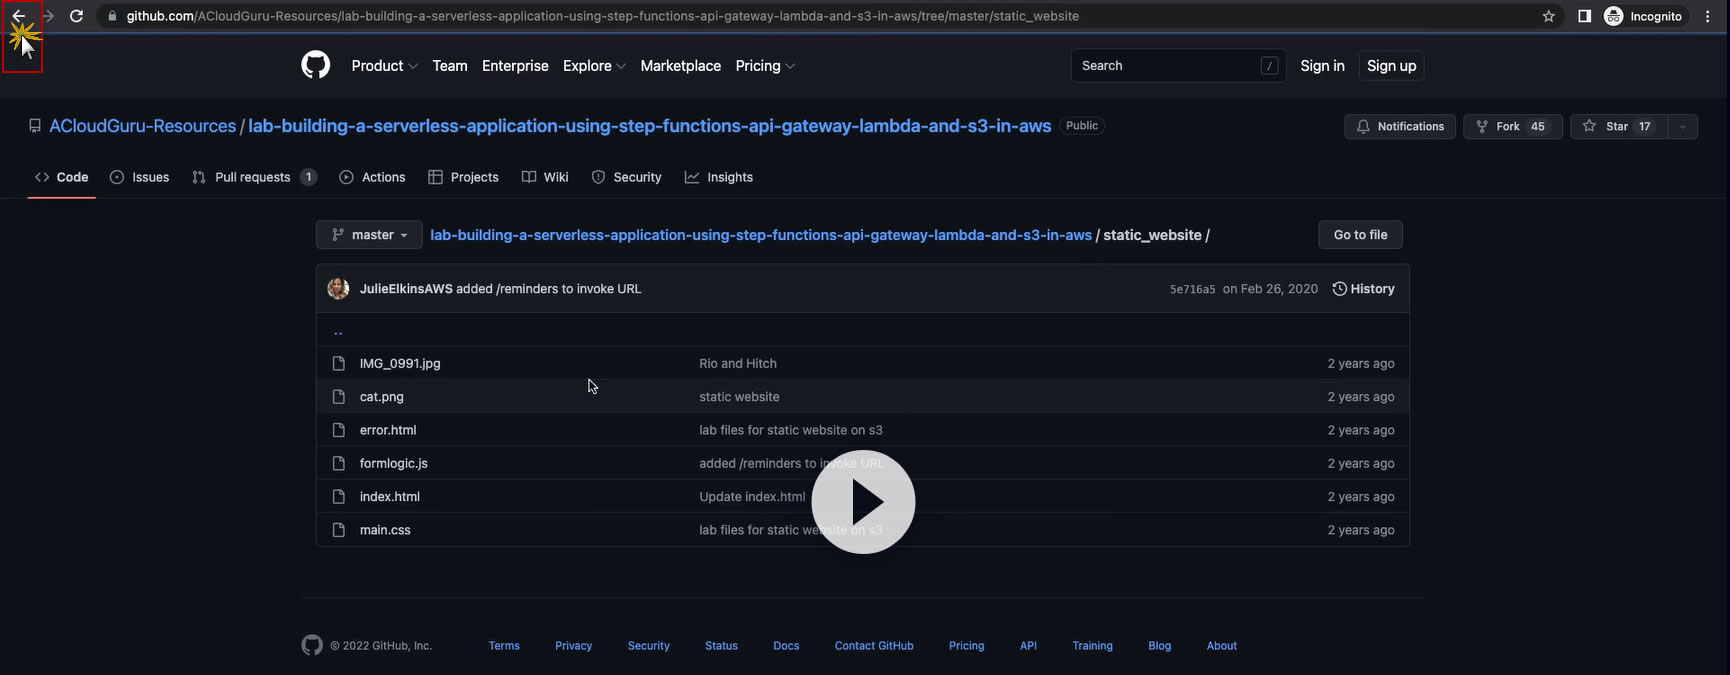
Task: Switch to the Code tab
Action: click(62, 177)
